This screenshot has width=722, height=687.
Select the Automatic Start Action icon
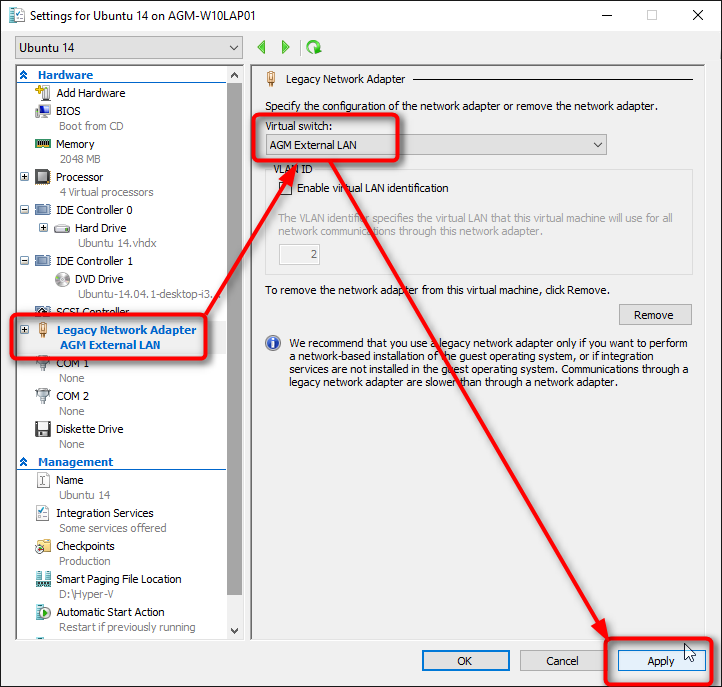coord(43,612)
